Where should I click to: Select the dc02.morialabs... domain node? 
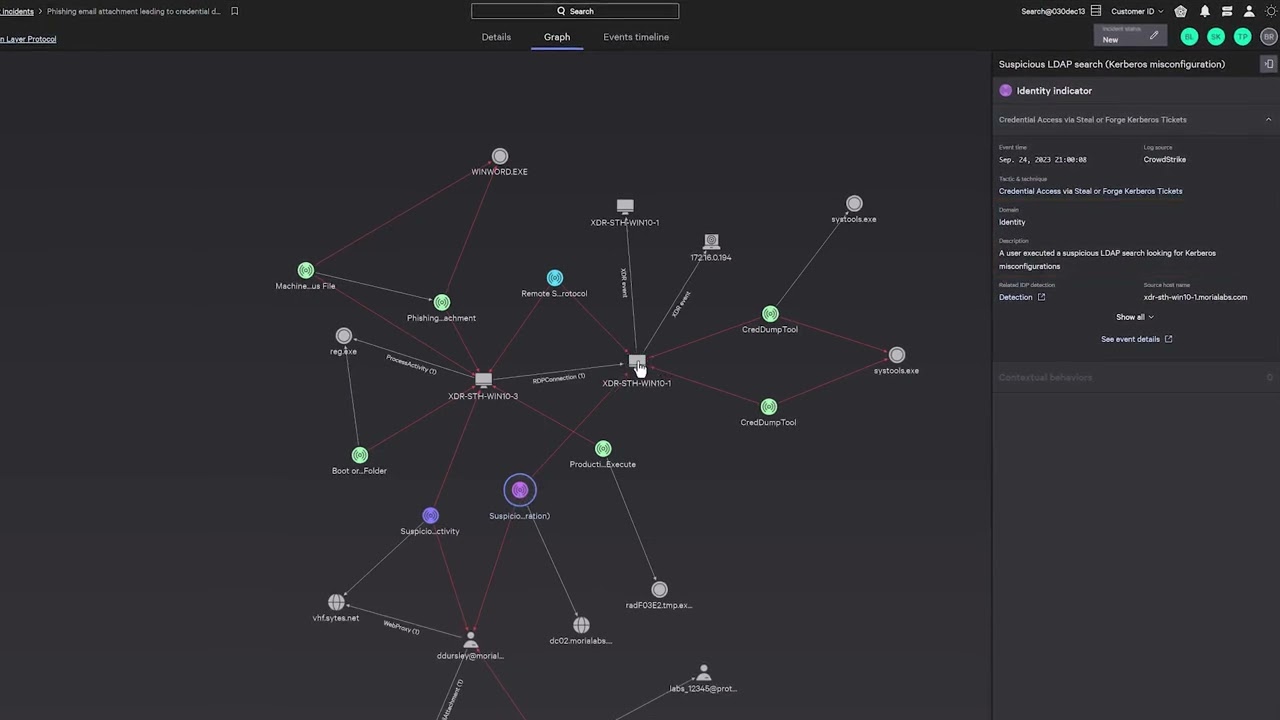click(581, 625)
